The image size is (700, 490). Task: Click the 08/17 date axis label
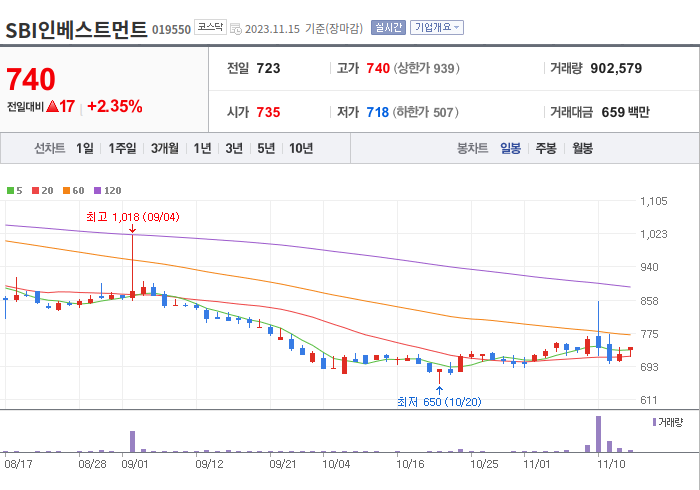(x=18, y=464)
